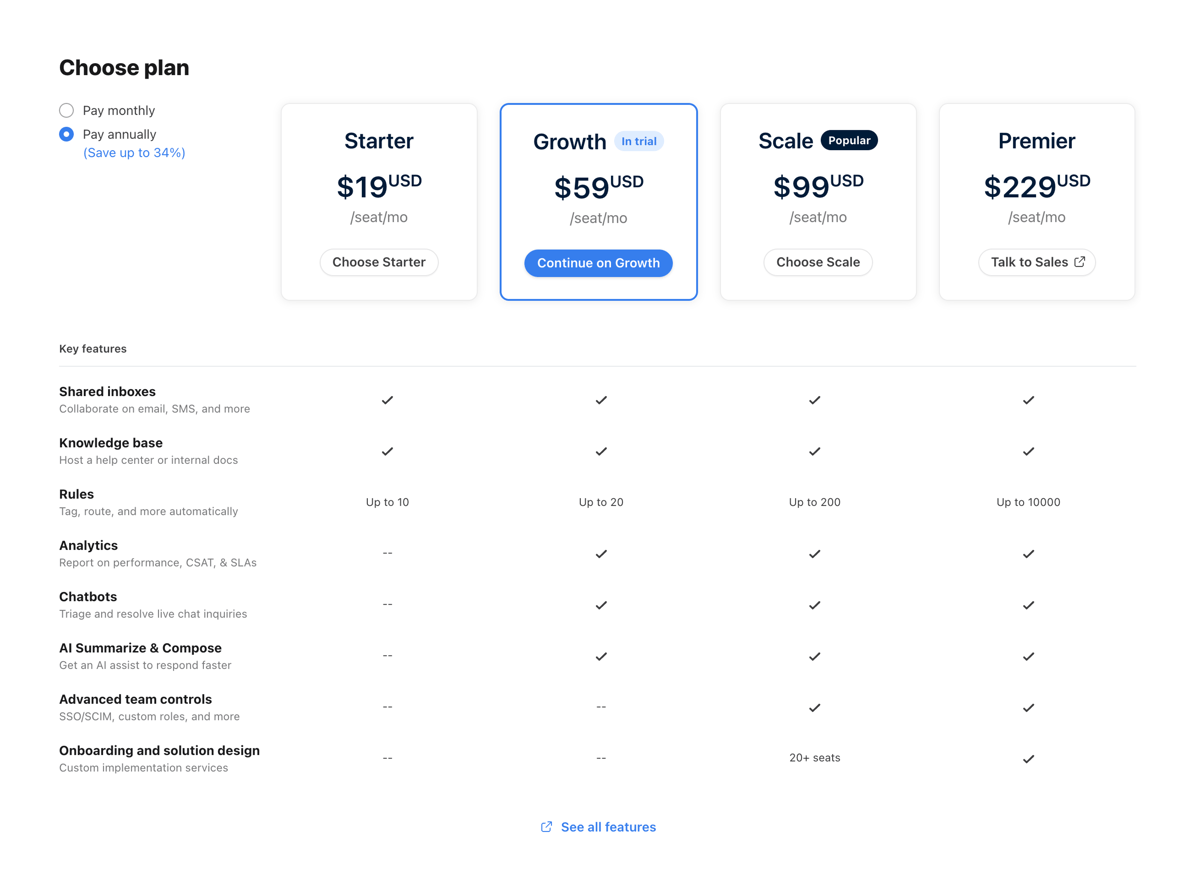Click the Chatbots checkmark under Scale

pyautogui.click(x=814, y=605)
